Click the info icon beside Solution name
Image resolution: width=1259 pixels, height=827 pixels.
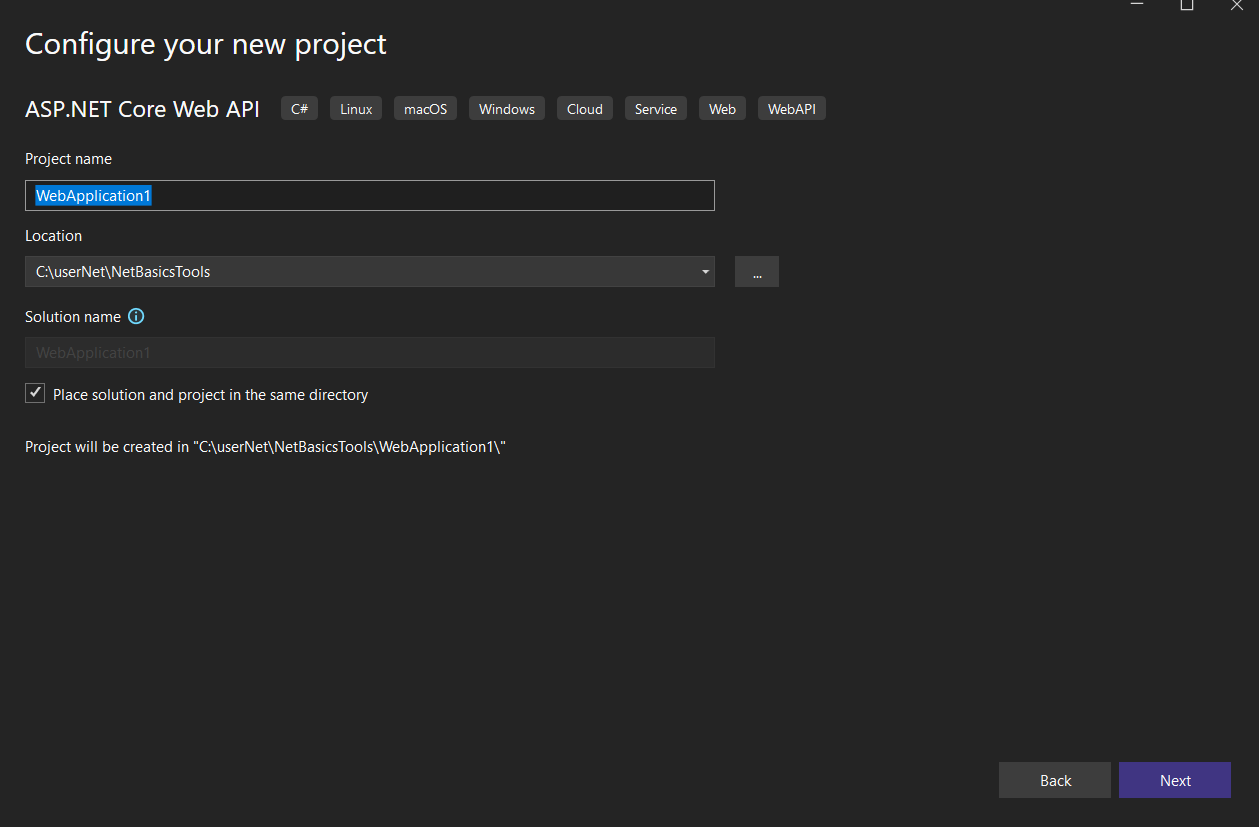136,316
